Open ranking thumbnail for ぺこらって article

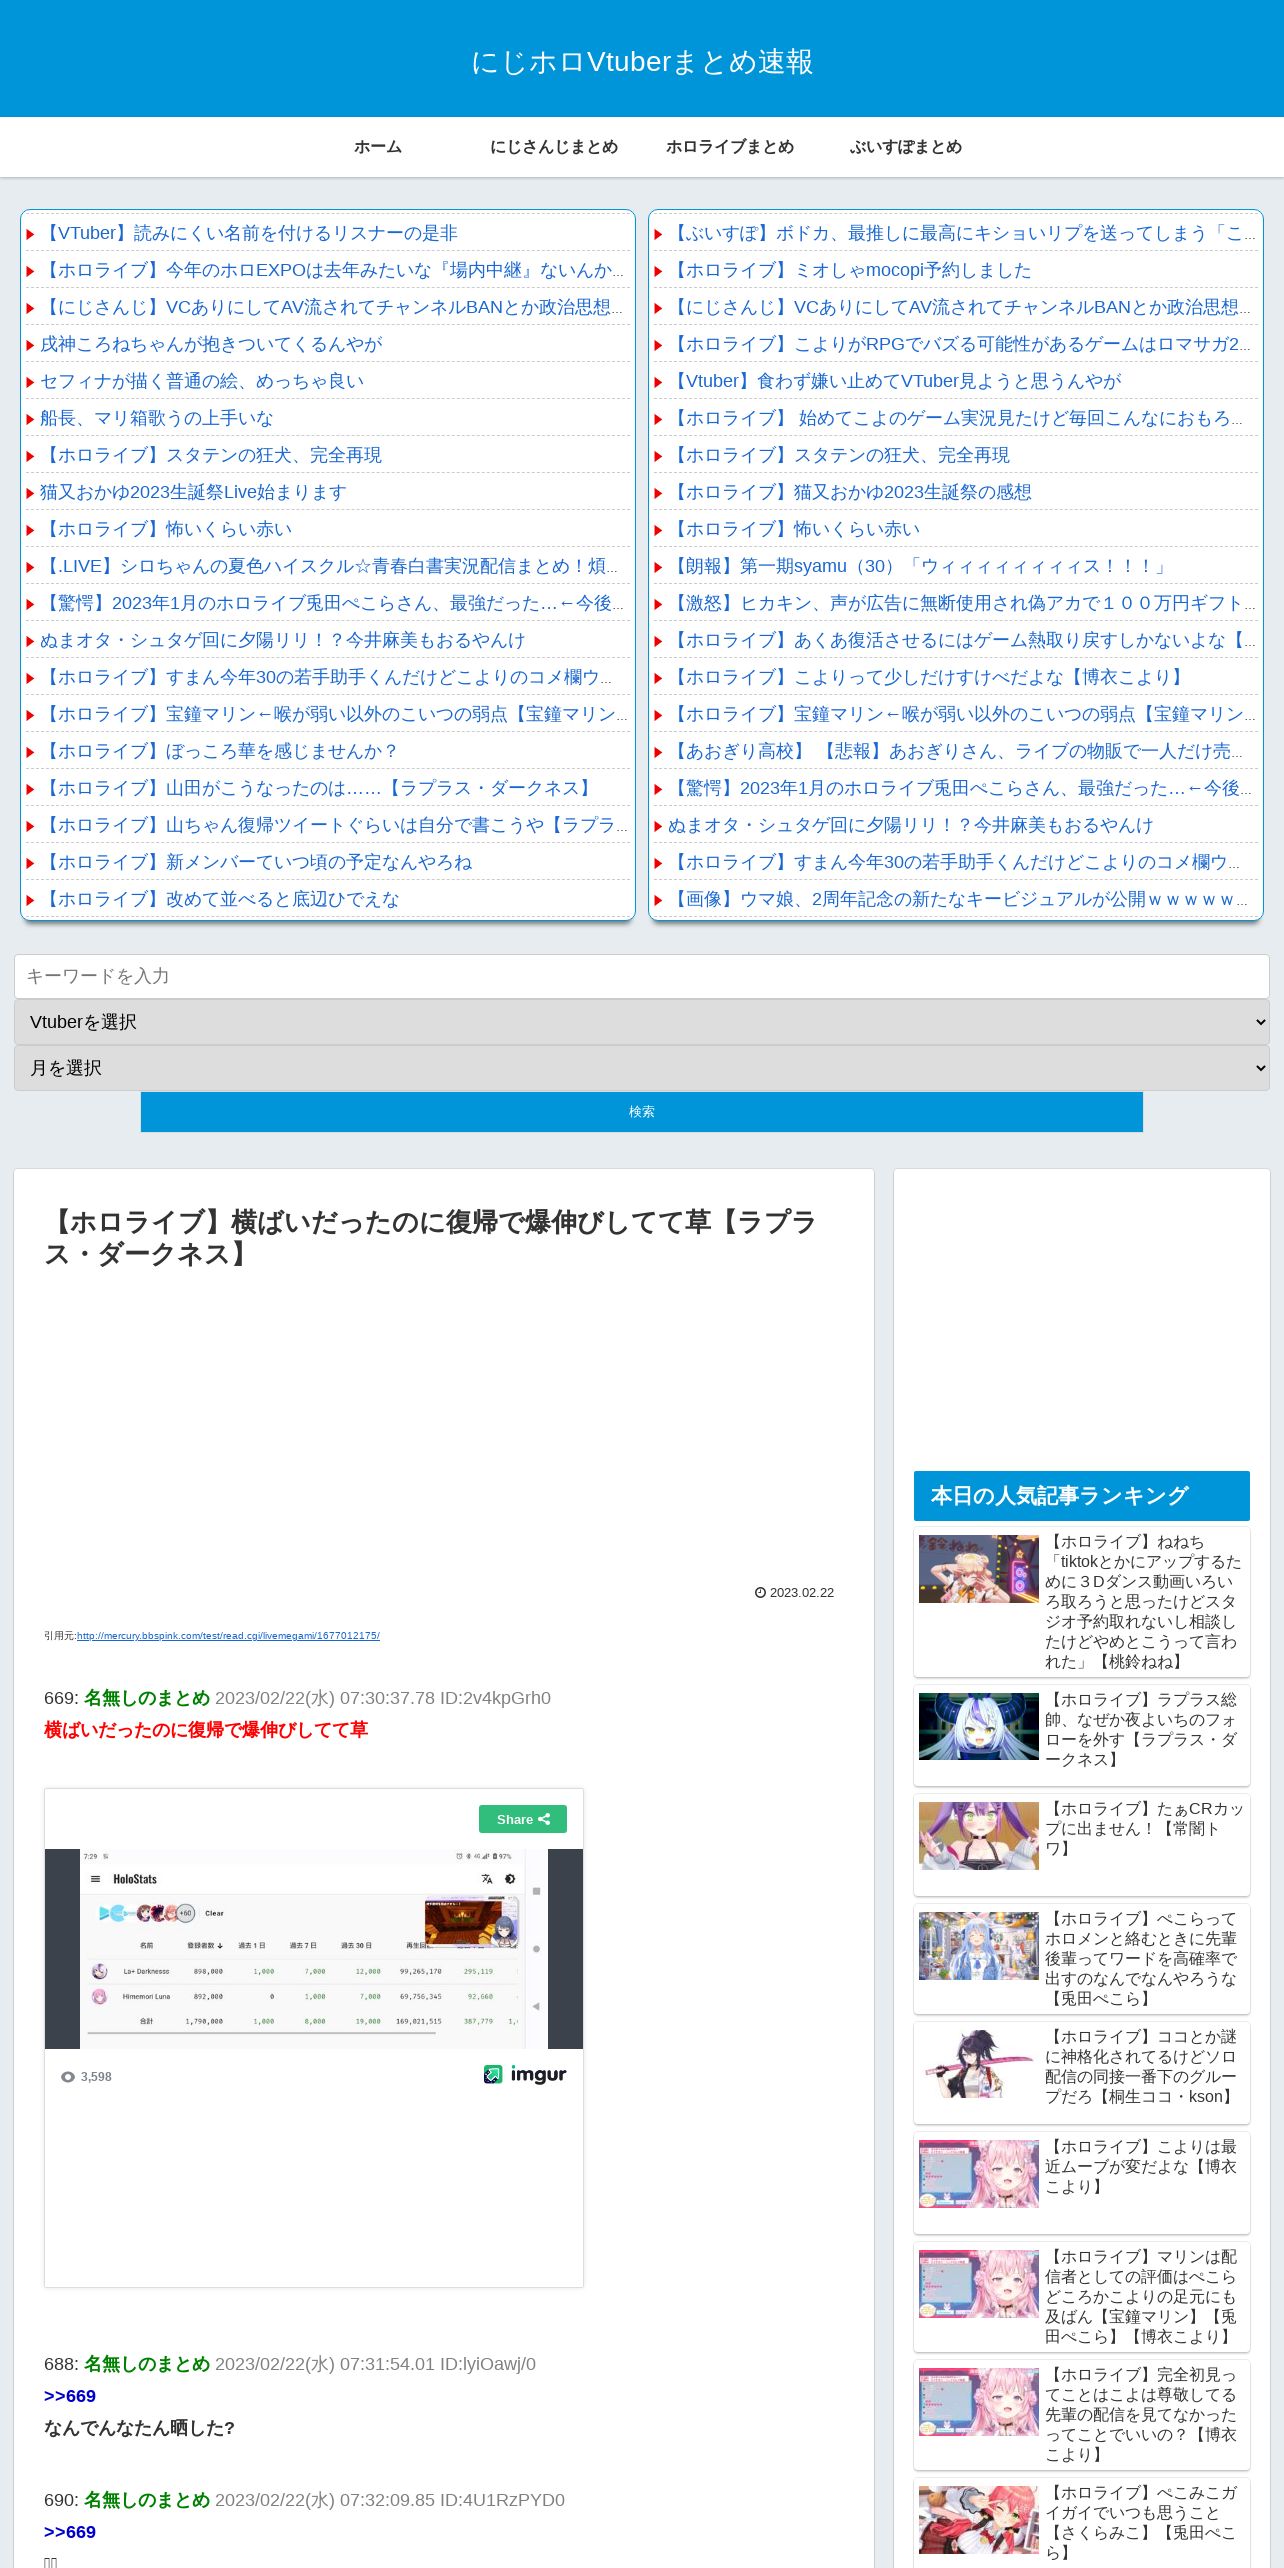coord(978,1946)
